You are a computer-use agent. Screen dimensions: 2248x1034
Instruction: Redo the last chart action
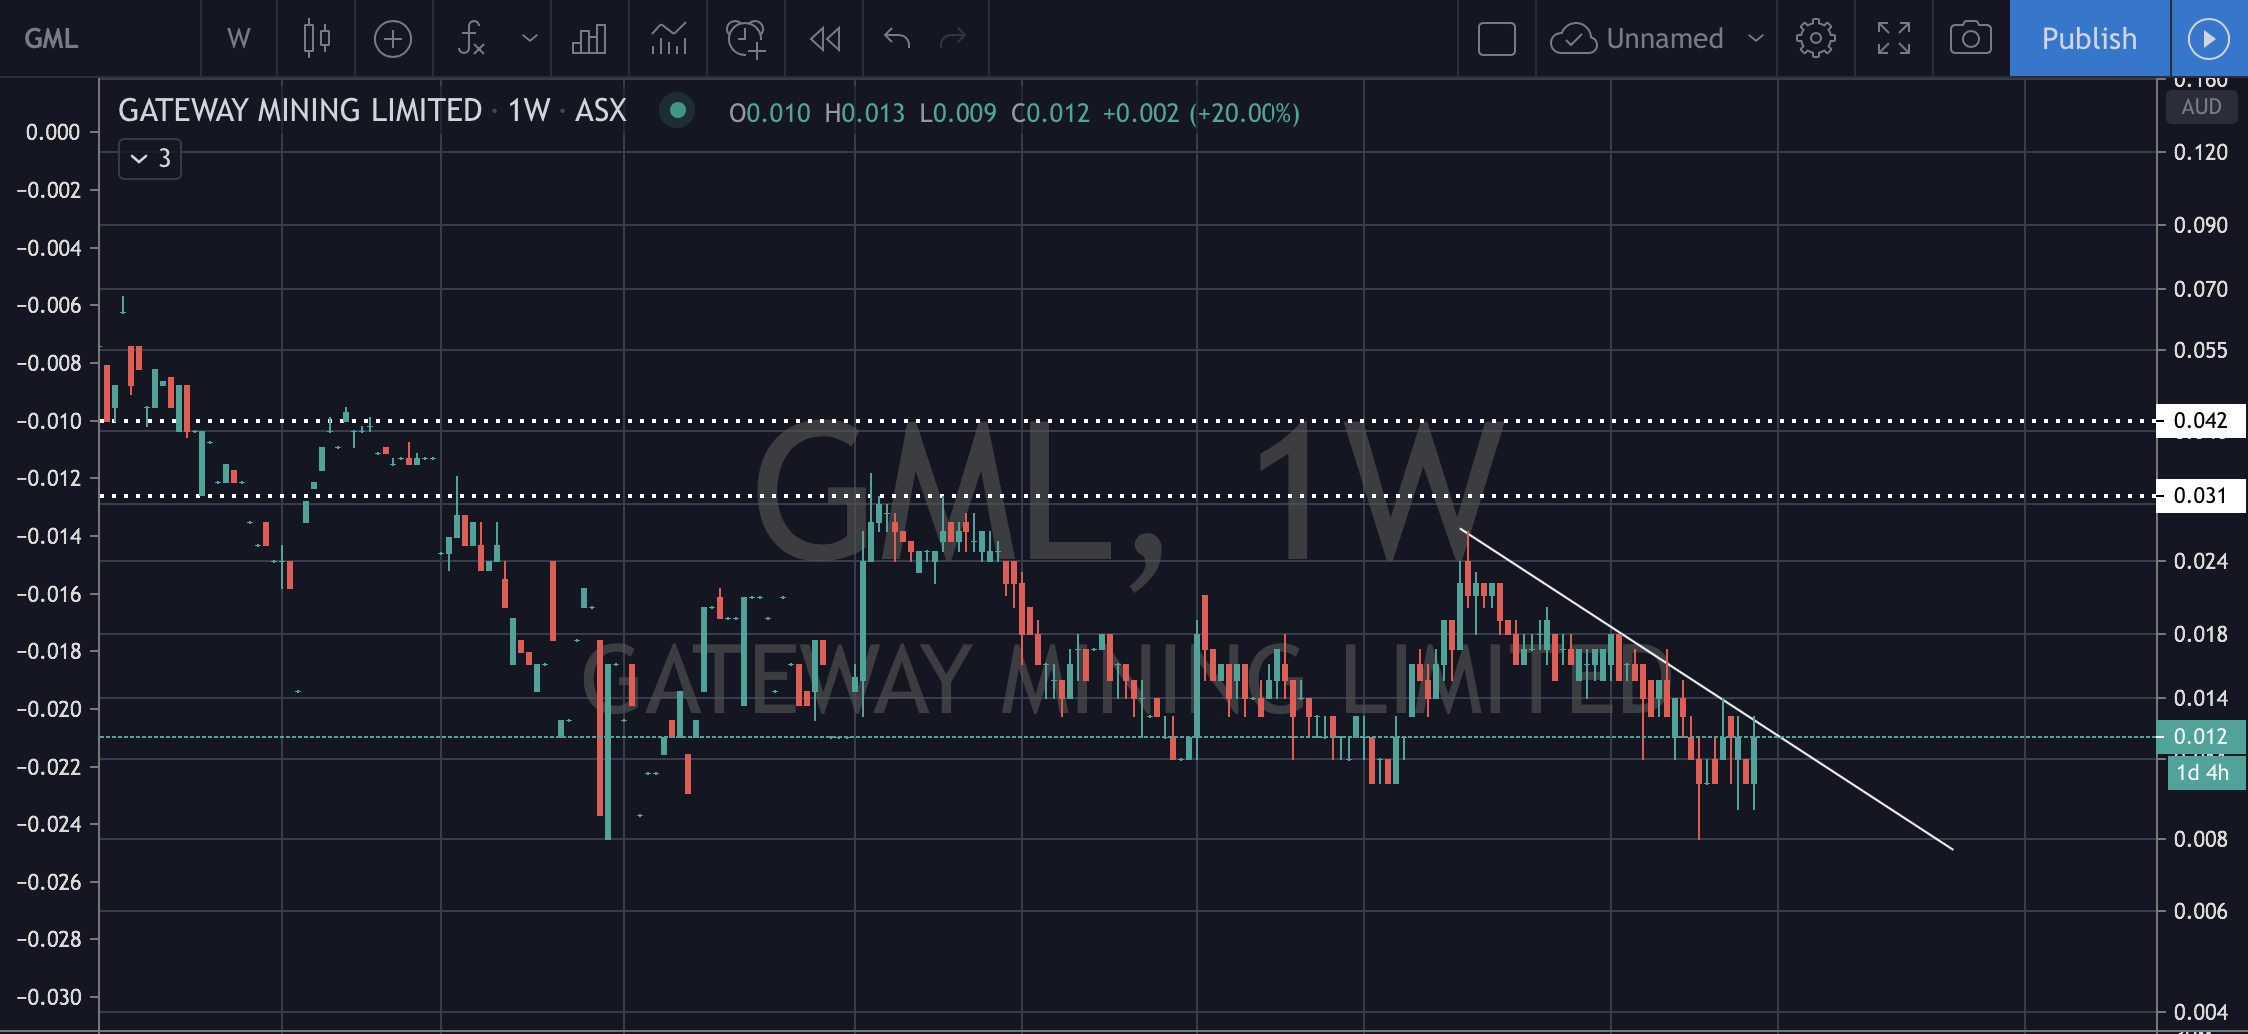point(953,38)
